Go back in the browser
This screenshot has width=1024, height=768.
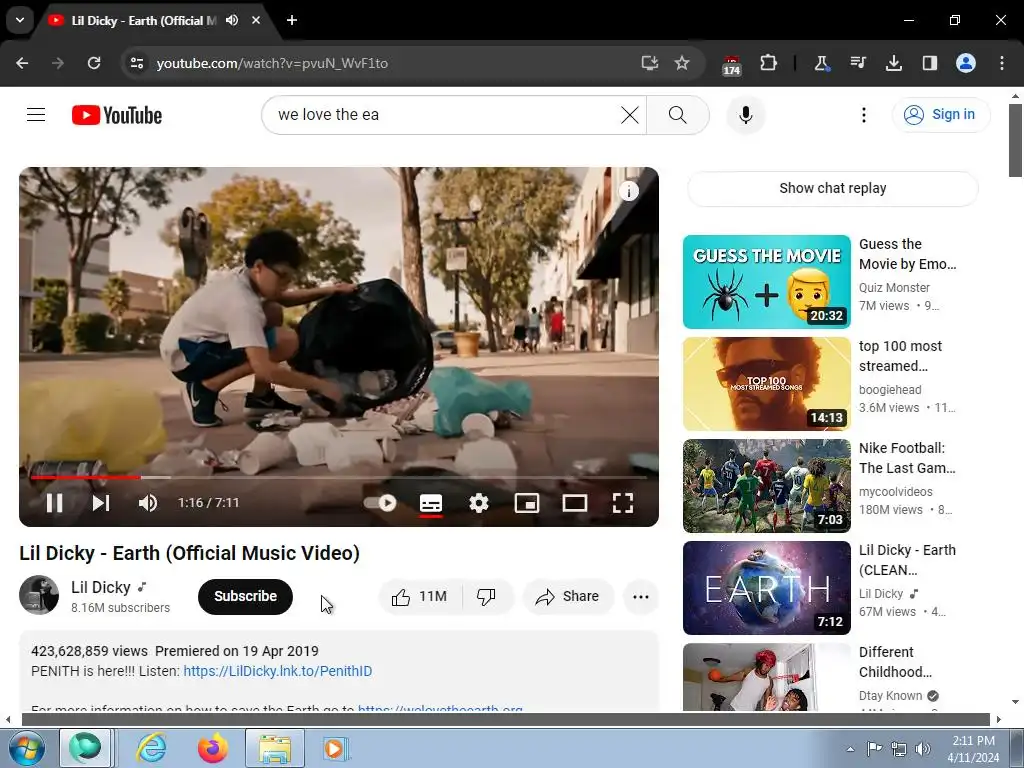point(22,63)
